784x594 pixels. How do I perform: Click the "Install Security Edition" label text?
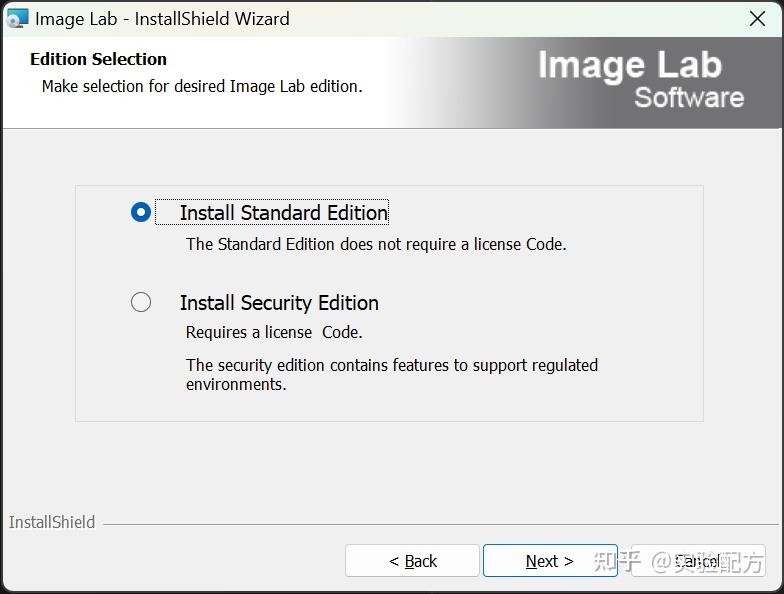coord(279,303)
